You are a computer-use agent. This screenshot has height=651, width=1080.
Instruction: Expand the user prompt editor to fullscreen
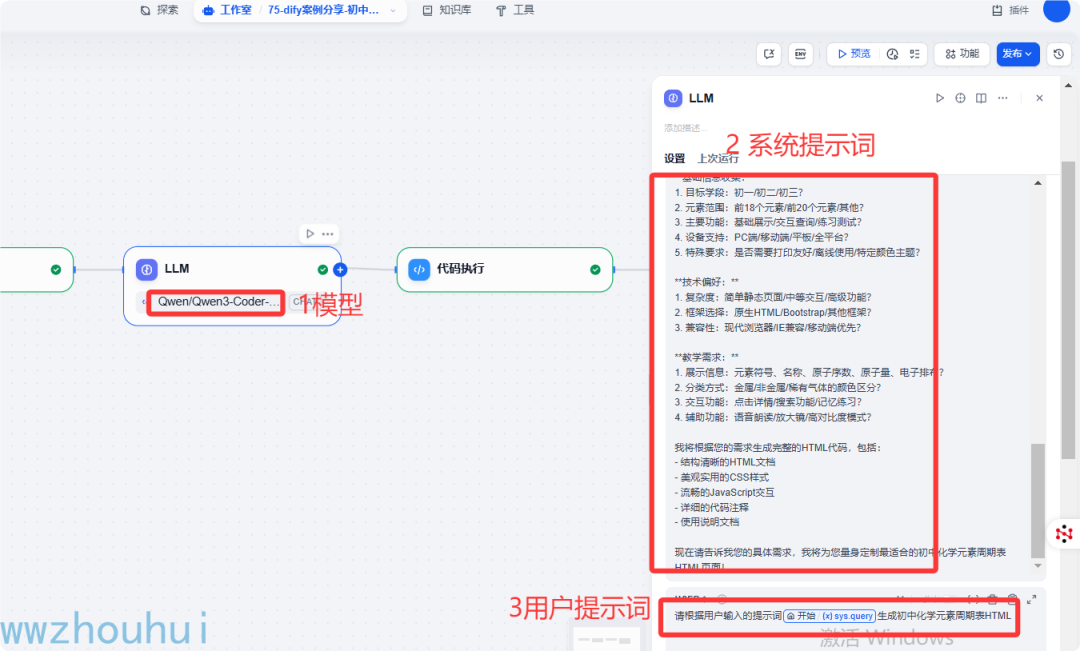coord(1031,599)
